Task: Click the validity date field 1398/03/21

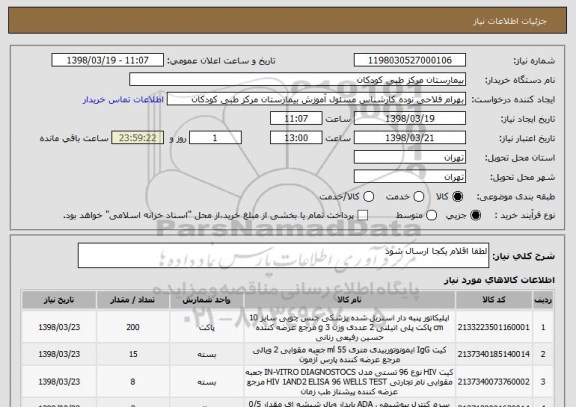Action: click(x=410, y=138)
